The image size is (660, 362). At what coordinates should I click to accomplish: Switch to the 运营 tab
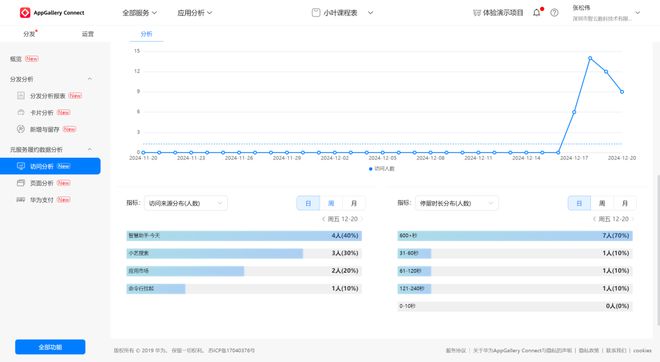click(88, 34)
